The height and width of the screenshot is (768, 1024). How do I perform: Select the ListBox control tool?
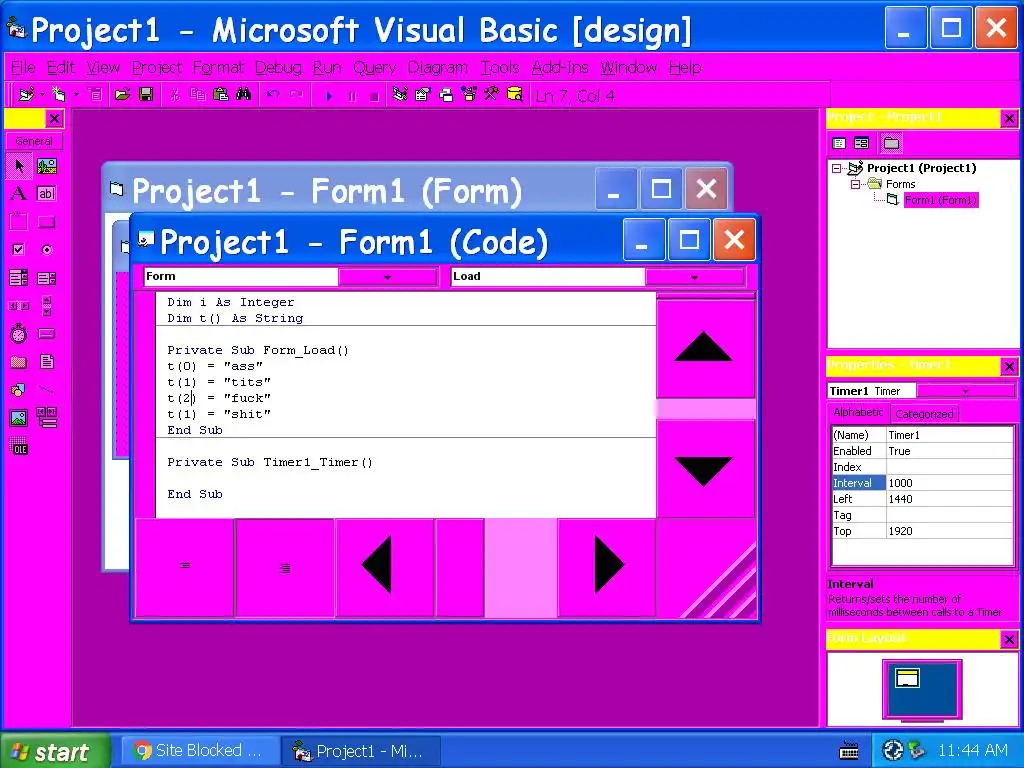tap(46, 278)
